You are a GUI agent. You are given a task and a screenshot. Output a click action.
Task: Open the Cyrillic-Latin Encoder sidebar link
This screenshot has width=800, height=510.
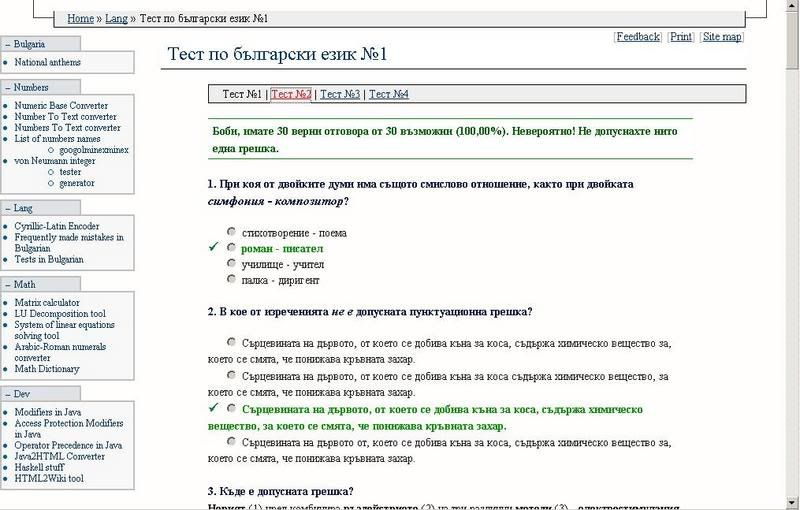[x=56, y=227]
